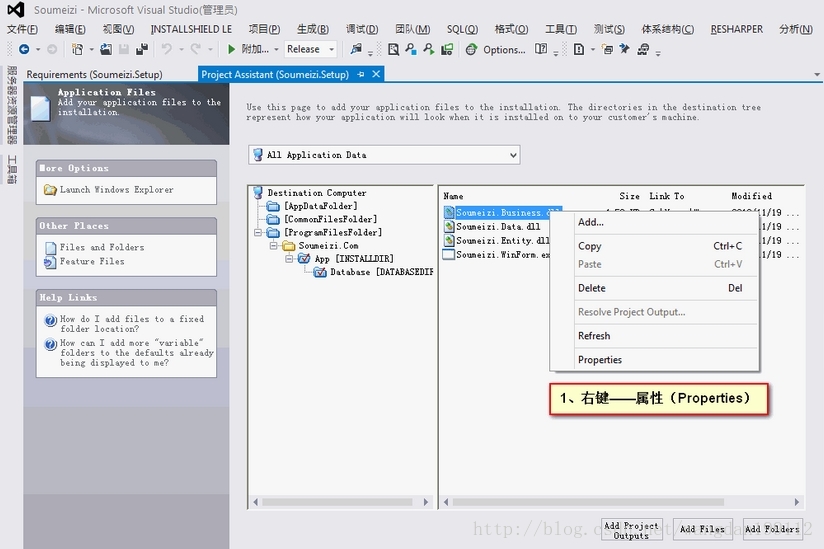Viewport: 824px width, 549px height.
Task: Click the stacked windows toolbar icon
Action: click(607, 49)
